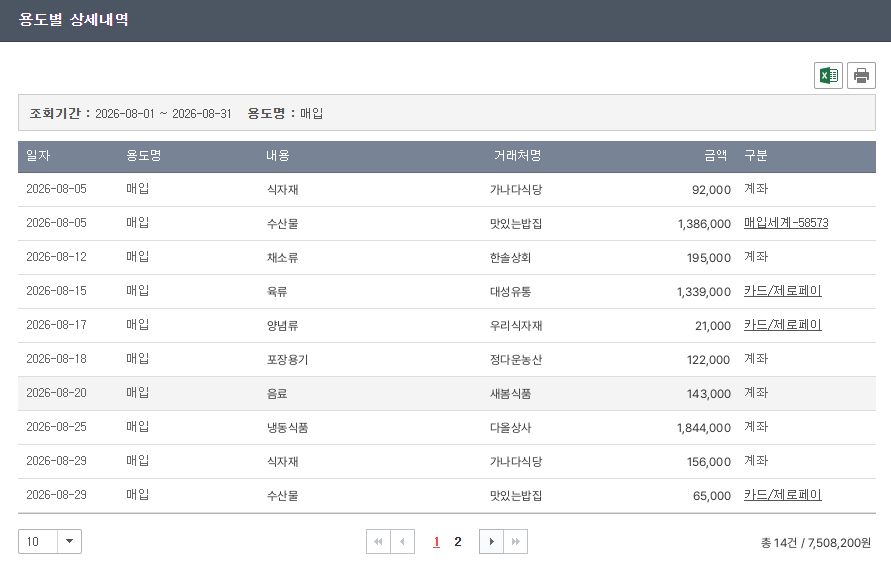The image size is (891, 566).
Task: Select the 21,000 amount cell
Action: coord(713,326)
